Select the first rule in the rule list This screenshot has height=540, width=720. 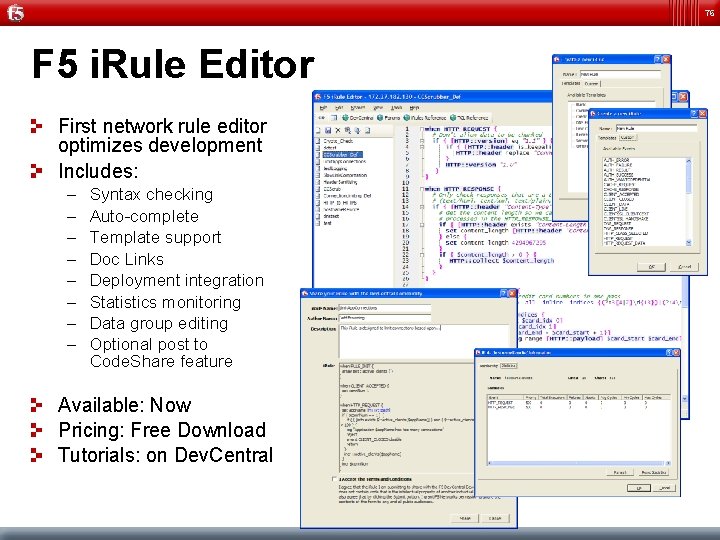point(338,141)
